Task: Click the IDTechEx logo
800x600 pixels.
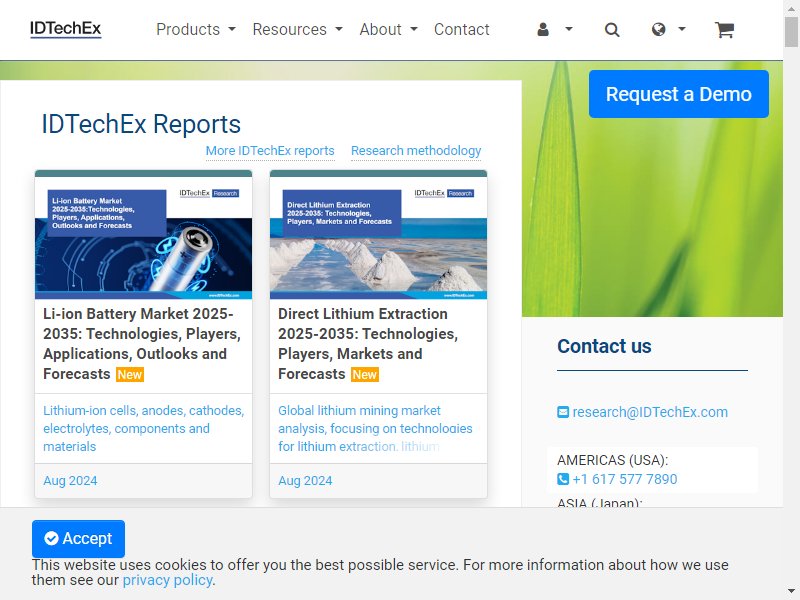Action: tap(66, 29)
